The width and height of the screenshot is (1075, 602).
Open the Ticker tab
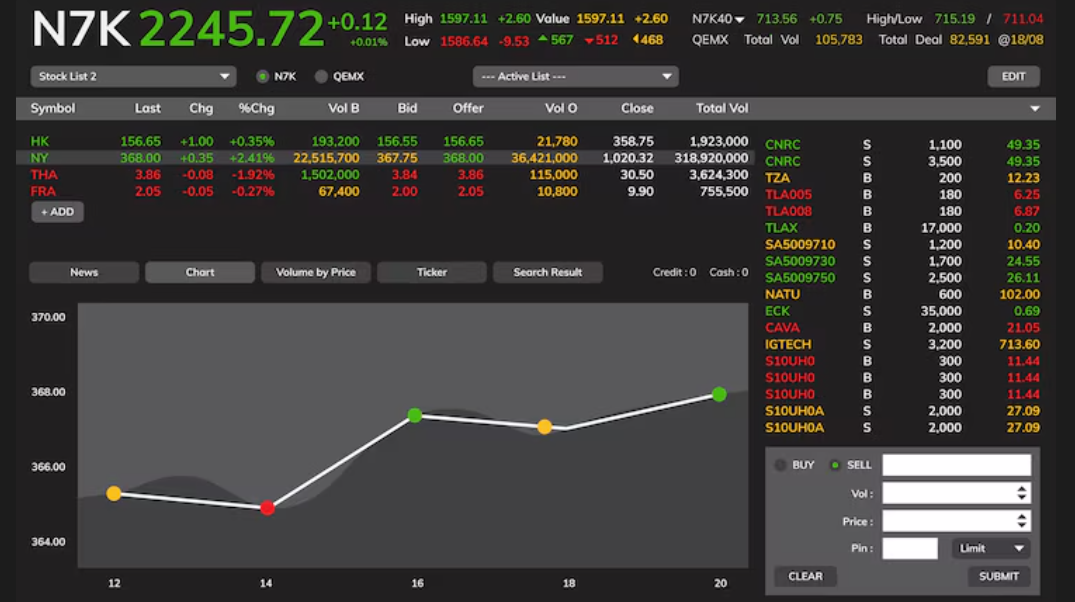click(432, 272)
